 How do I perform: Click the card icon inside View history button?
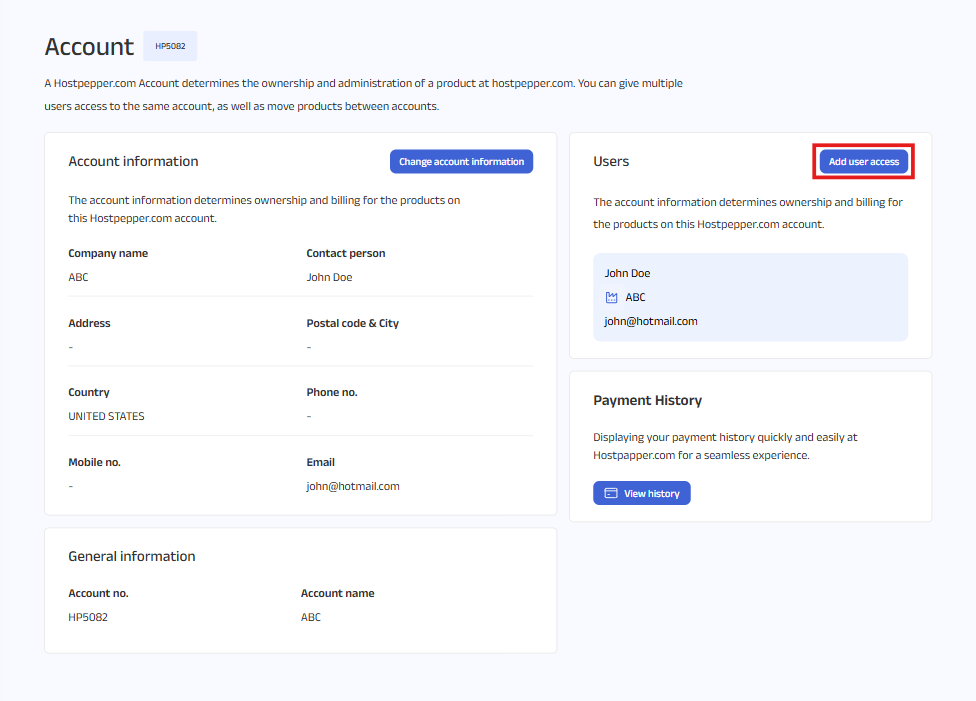point(611,493)
